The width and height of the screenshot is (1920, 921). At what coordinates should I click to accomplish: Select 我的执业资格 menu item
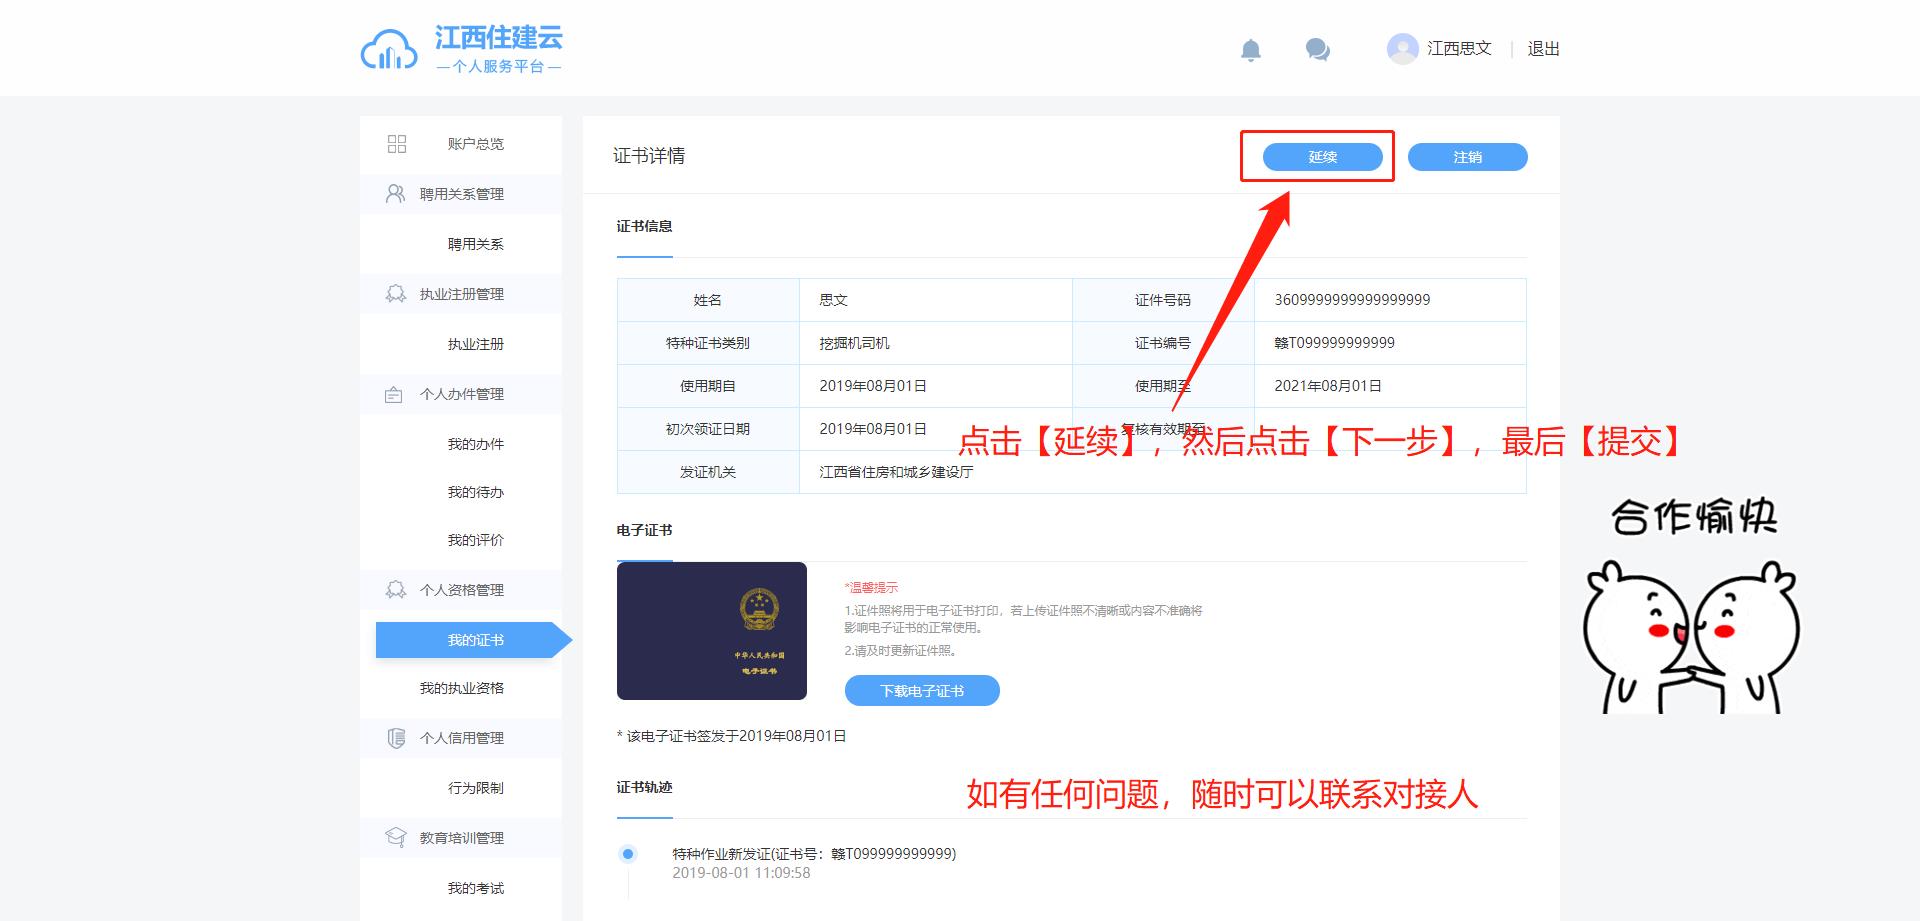461,688
